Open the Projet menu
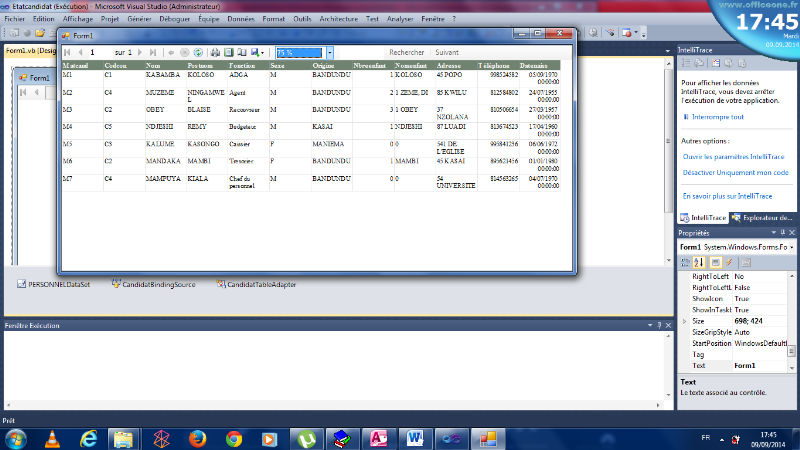The width and height of the screenshot is (800, 450). pos(110,19)
